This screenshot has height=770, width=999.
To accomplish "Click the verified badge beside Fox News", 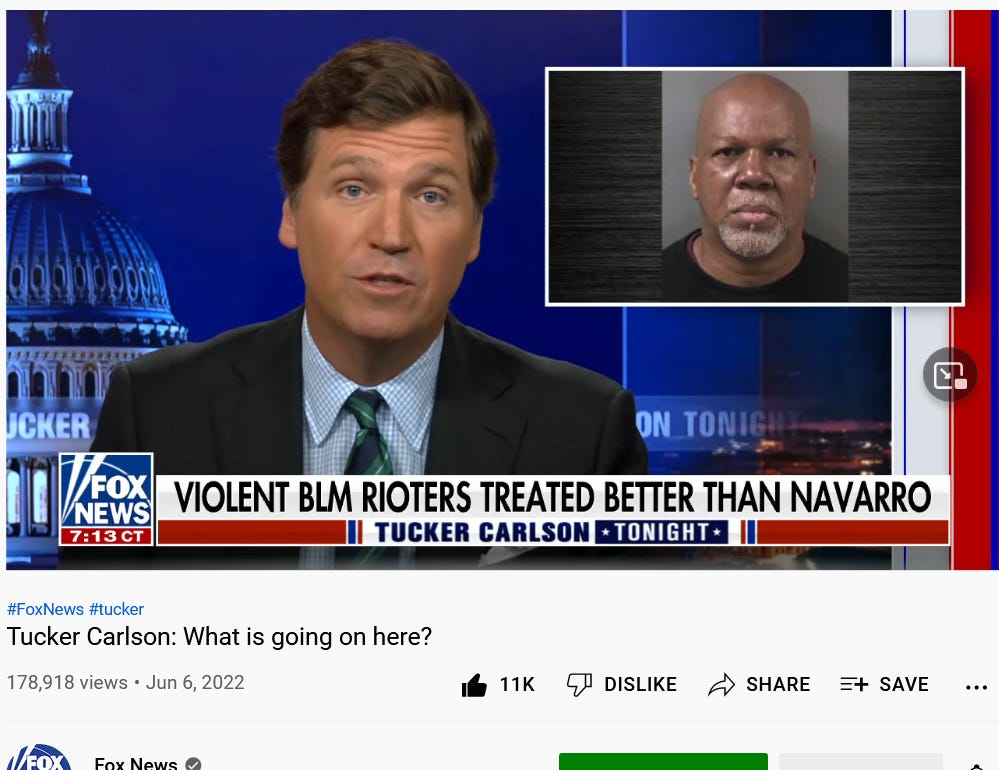I will (193, 763).
